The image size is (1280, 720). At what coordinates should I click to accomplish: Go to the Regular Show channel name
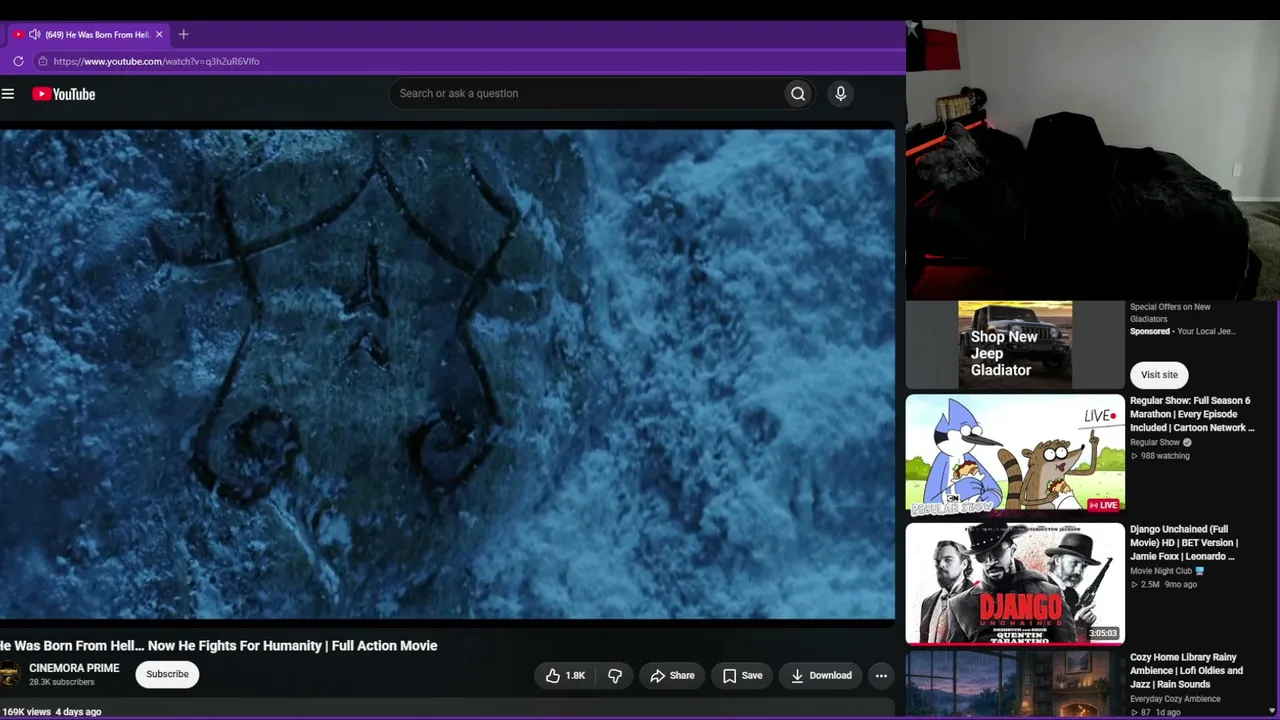tap(1155, 442)
